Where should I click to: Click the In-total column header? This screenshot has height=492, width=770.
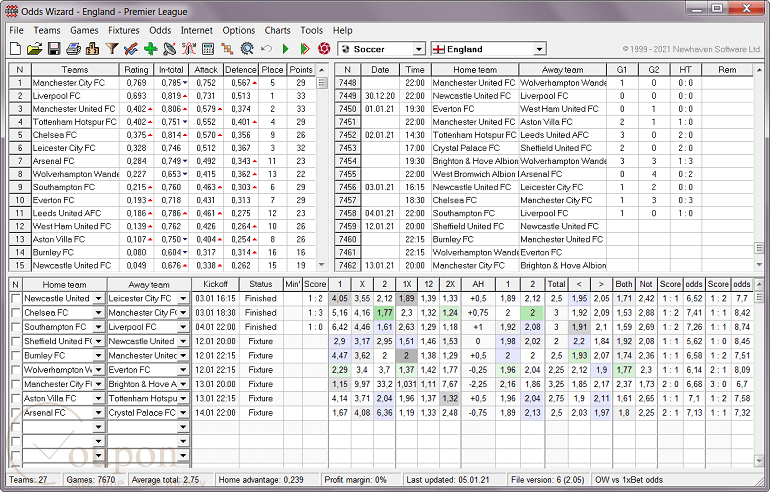[171, 70]
